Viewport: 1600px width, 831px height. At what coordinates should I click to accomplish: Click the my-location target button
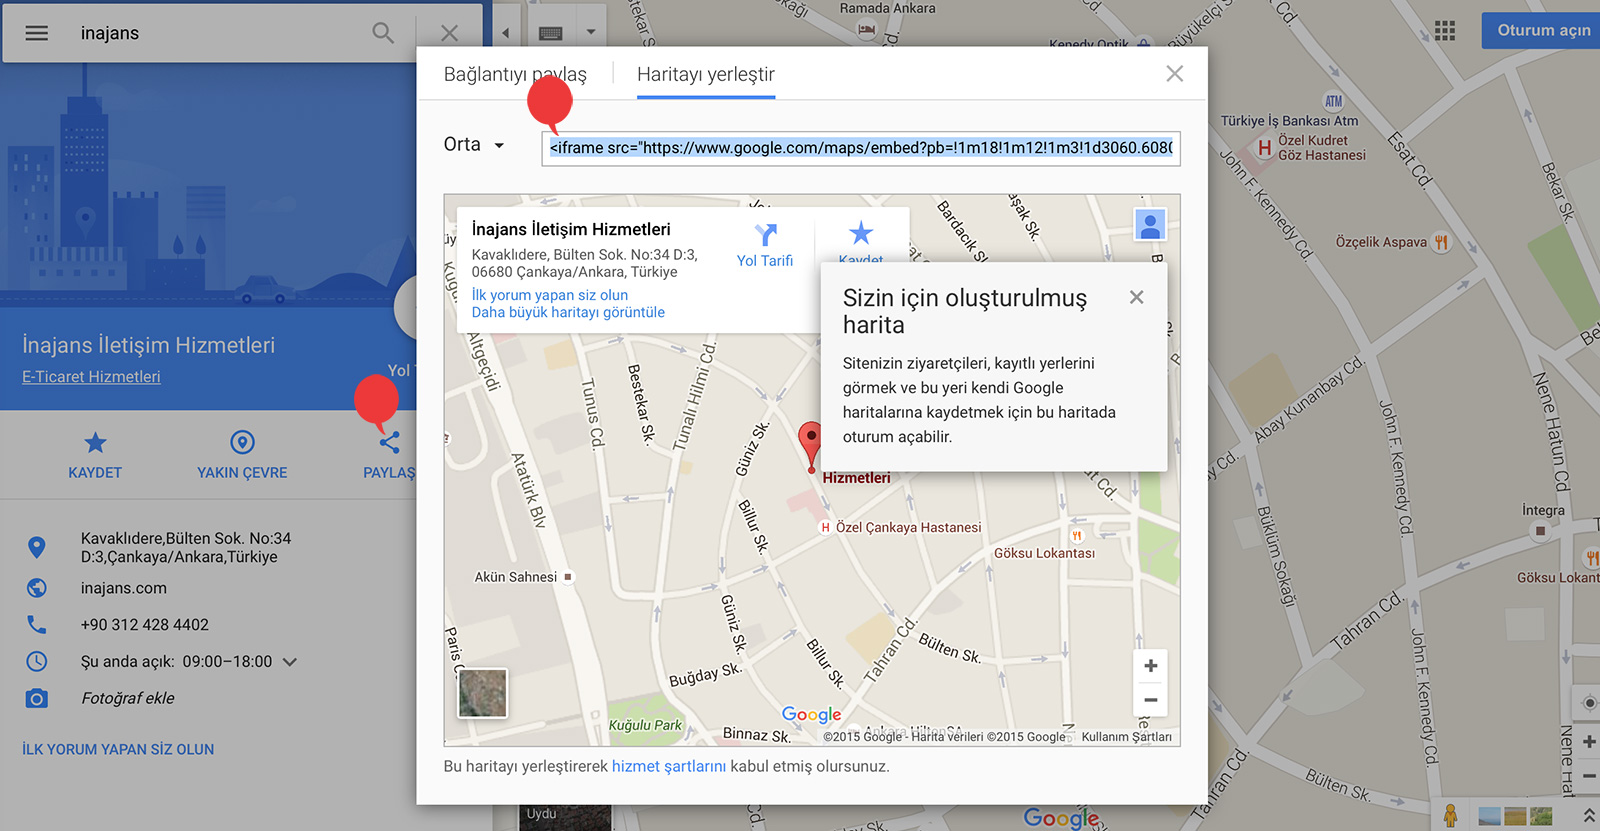tap(1589, 703)
